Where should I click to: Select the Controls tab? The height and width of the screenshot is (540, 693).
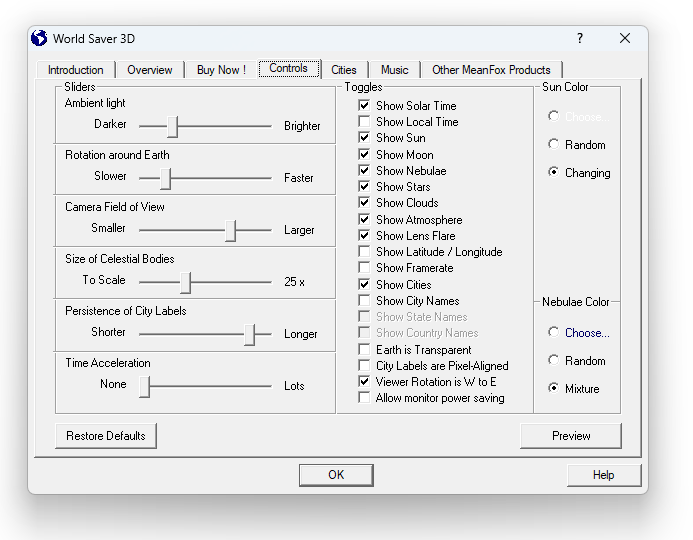coord(289,68)
